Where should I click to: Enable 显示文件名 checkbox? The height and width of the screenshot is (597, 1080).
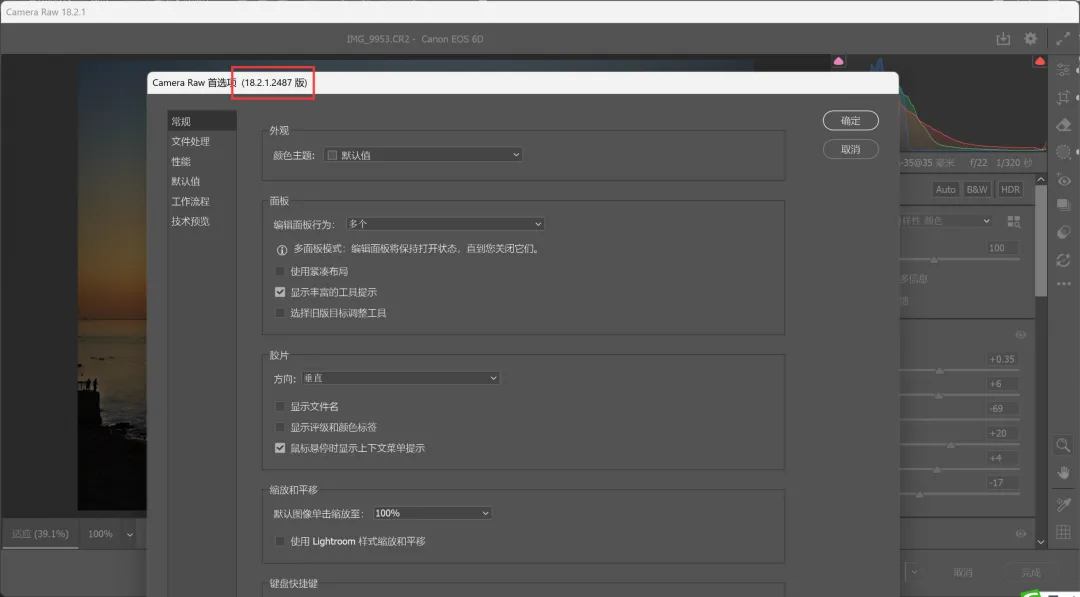click(280, 406)
